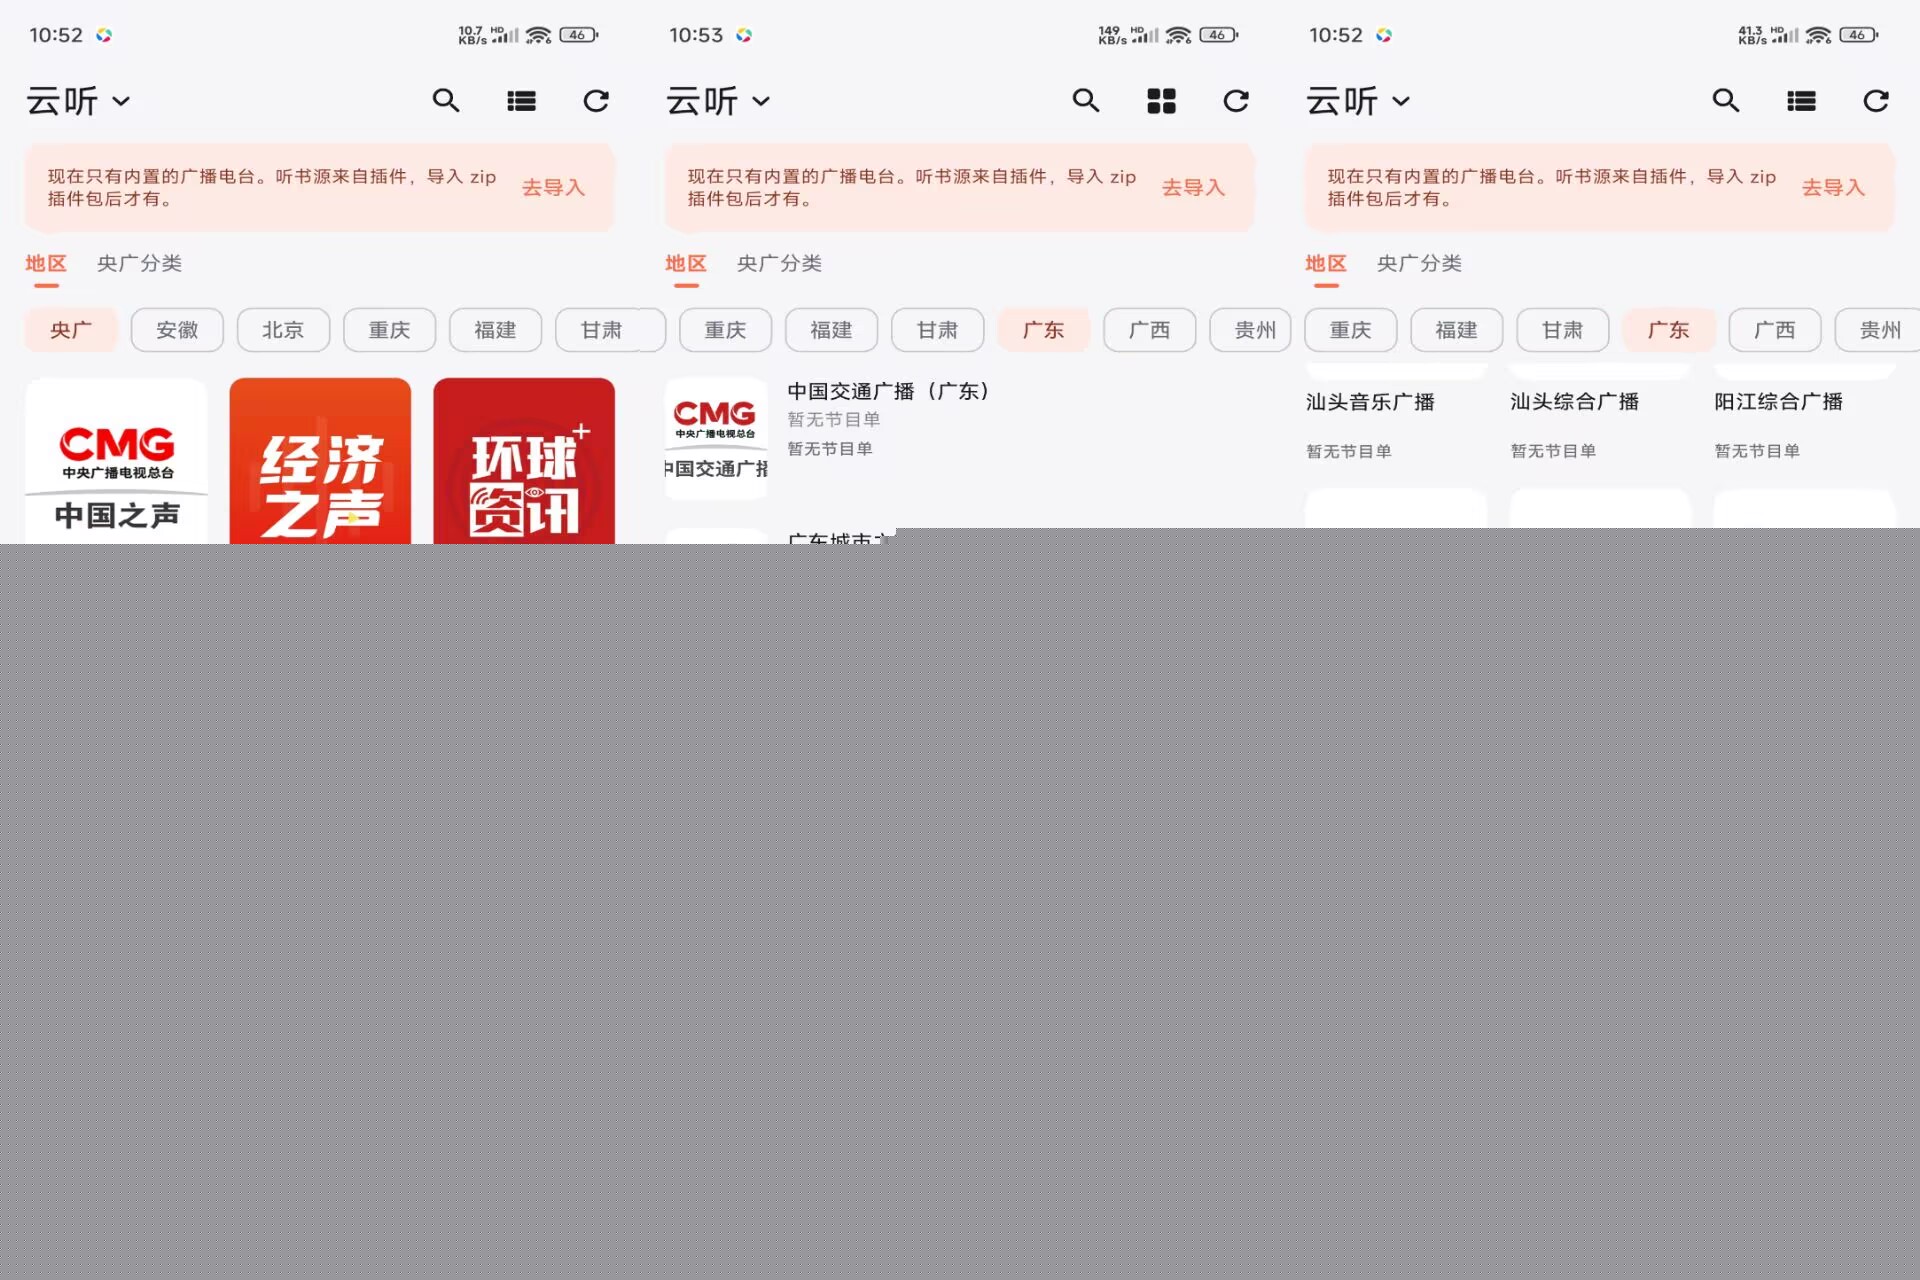
Task: Tap the list view icon on the 汕头音乐广播 screen
Action: 1801,101
